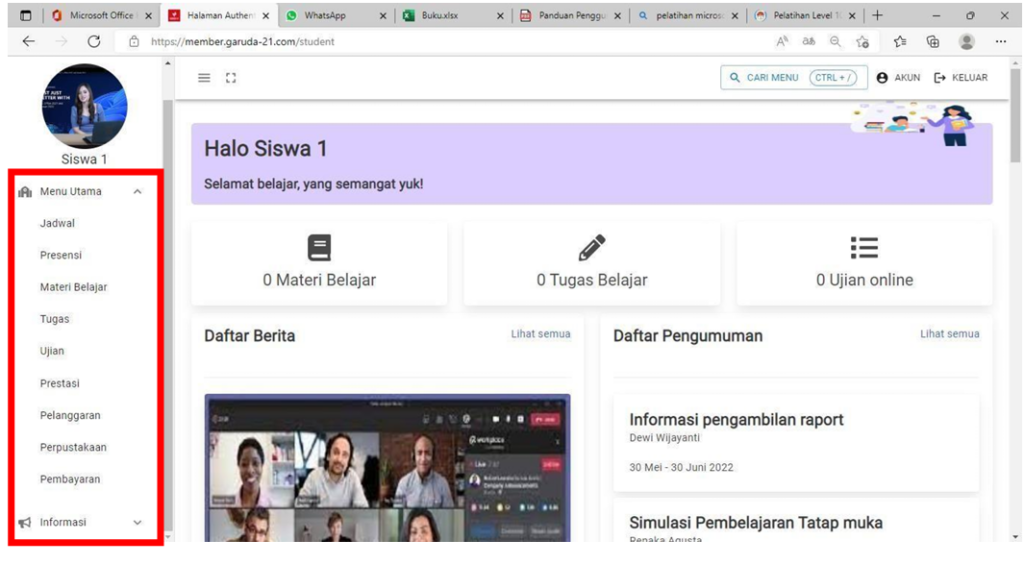1024x565 pixels.
Task: Click the zoom magnifier icon in address bar
Action: [835, 41]
